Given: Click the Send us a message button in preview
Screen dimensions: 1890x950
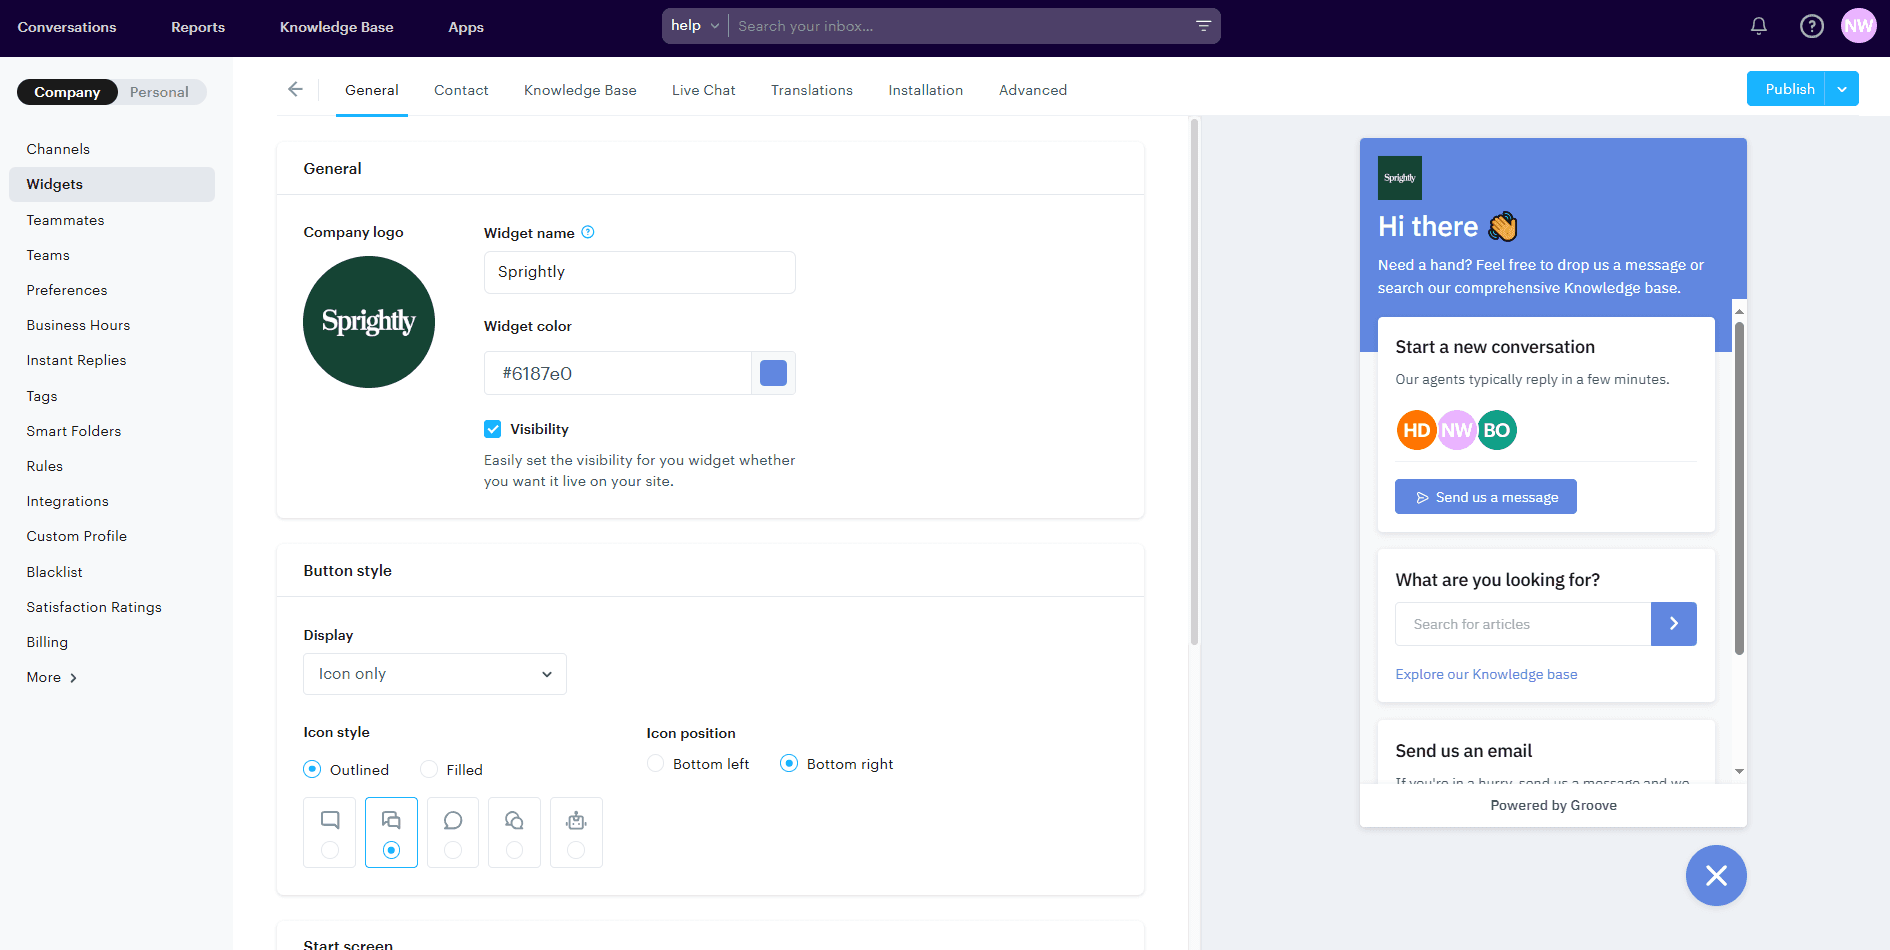Looking at the screenshot, I should point(1485,496).
